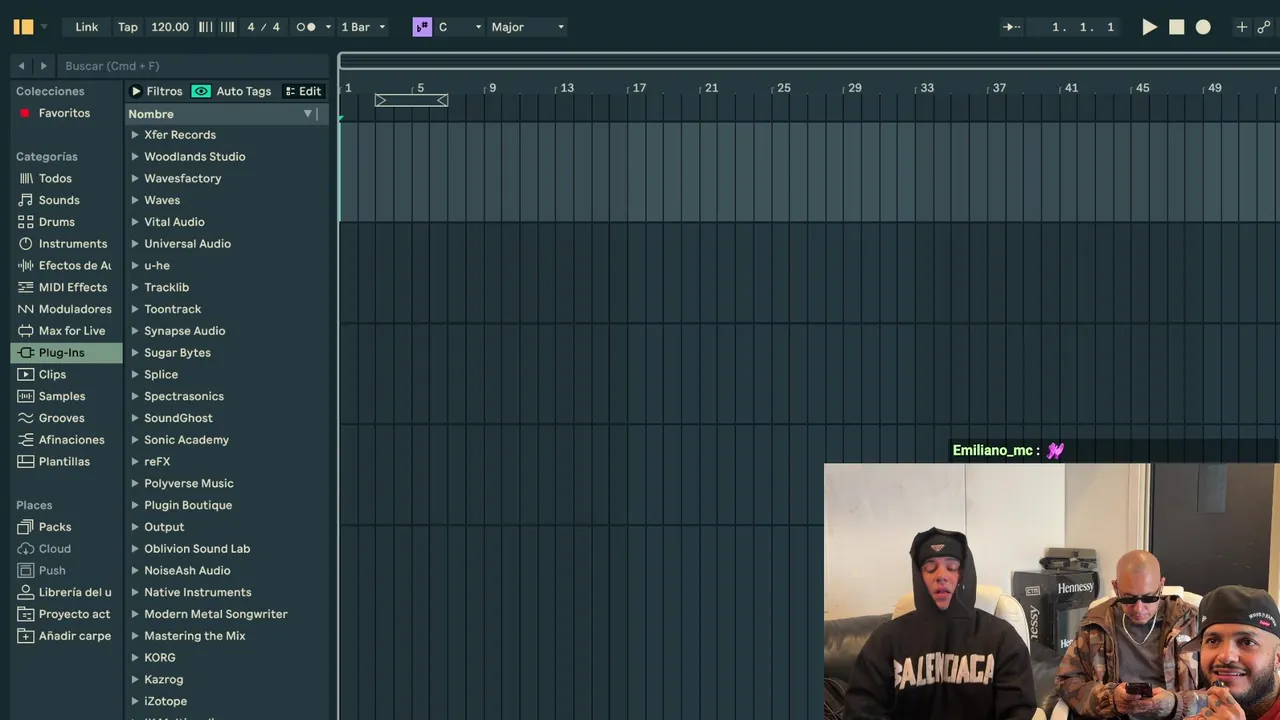
Task: Toggle the Follow playback icon
Action: click(x=1012, y=27)
